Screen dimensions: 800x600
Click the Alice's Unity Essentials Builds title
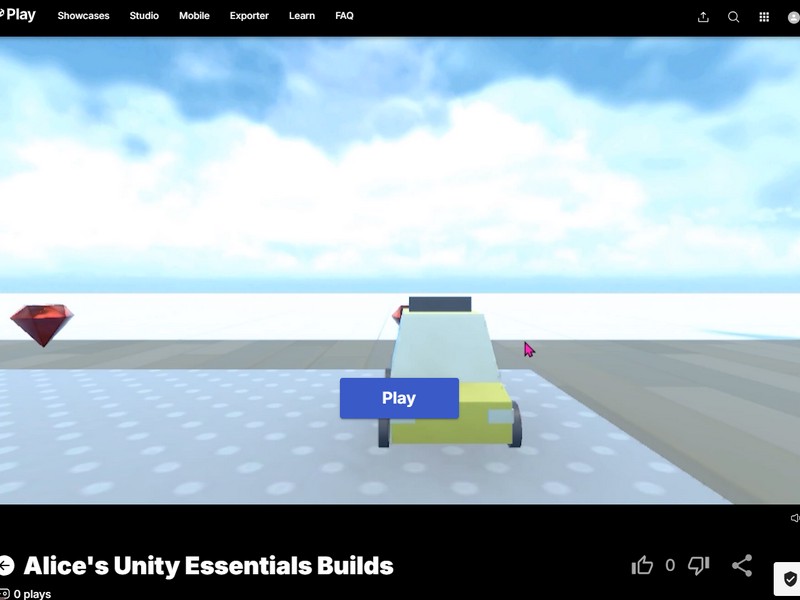tap(210, 565)
